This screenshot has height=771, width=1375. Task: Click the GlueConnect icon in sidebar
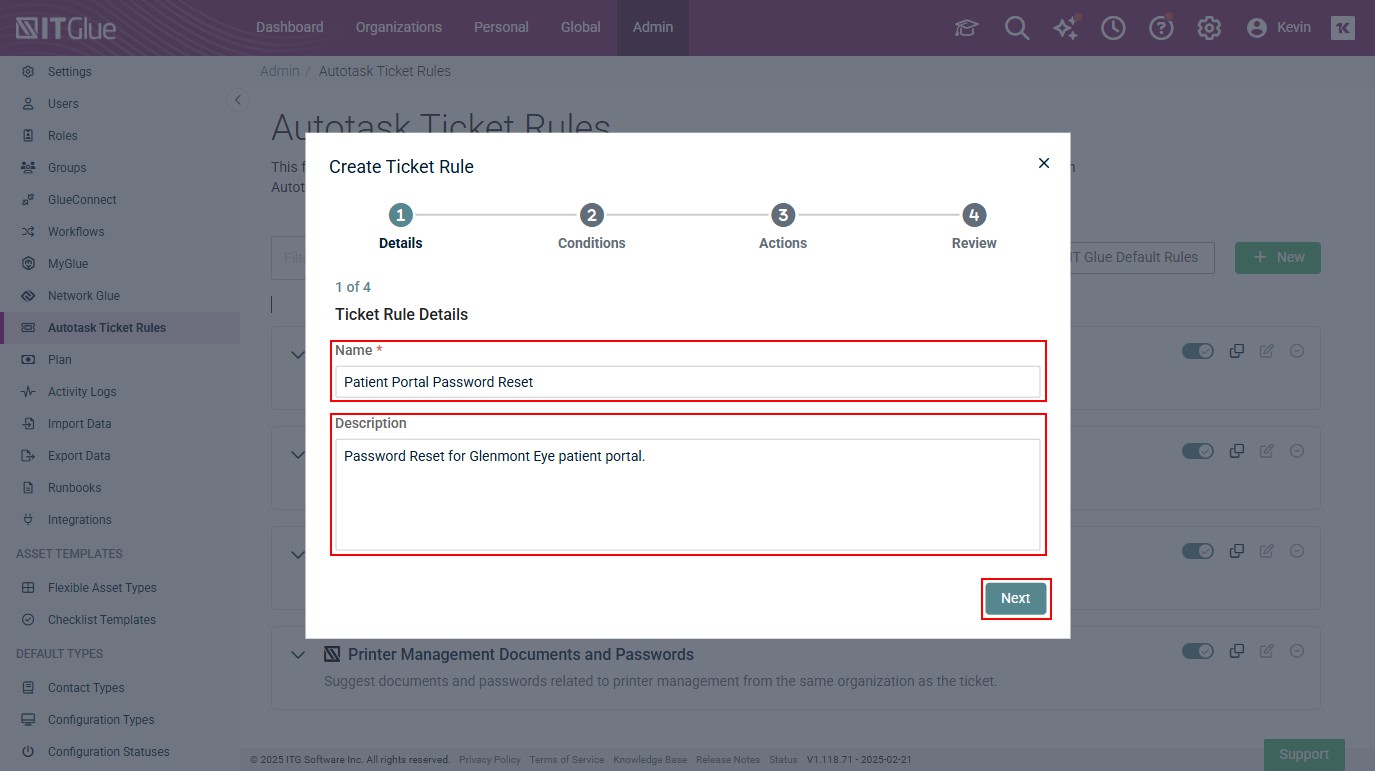[x=28, y=200]
